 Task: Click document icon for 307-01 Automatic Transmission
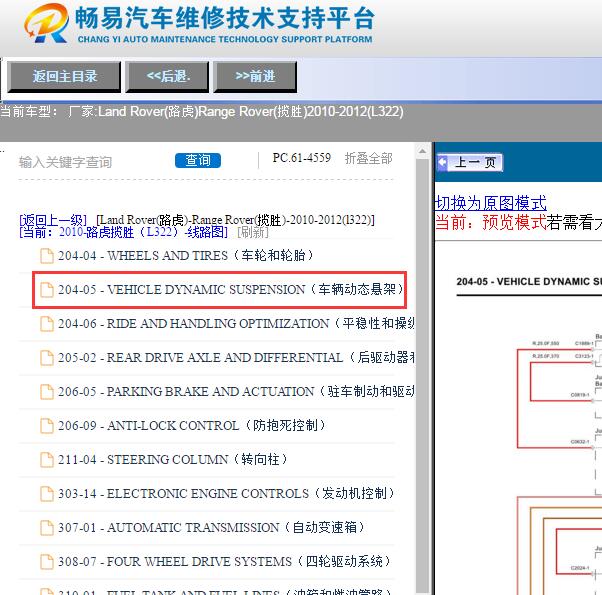click(47, 528)
